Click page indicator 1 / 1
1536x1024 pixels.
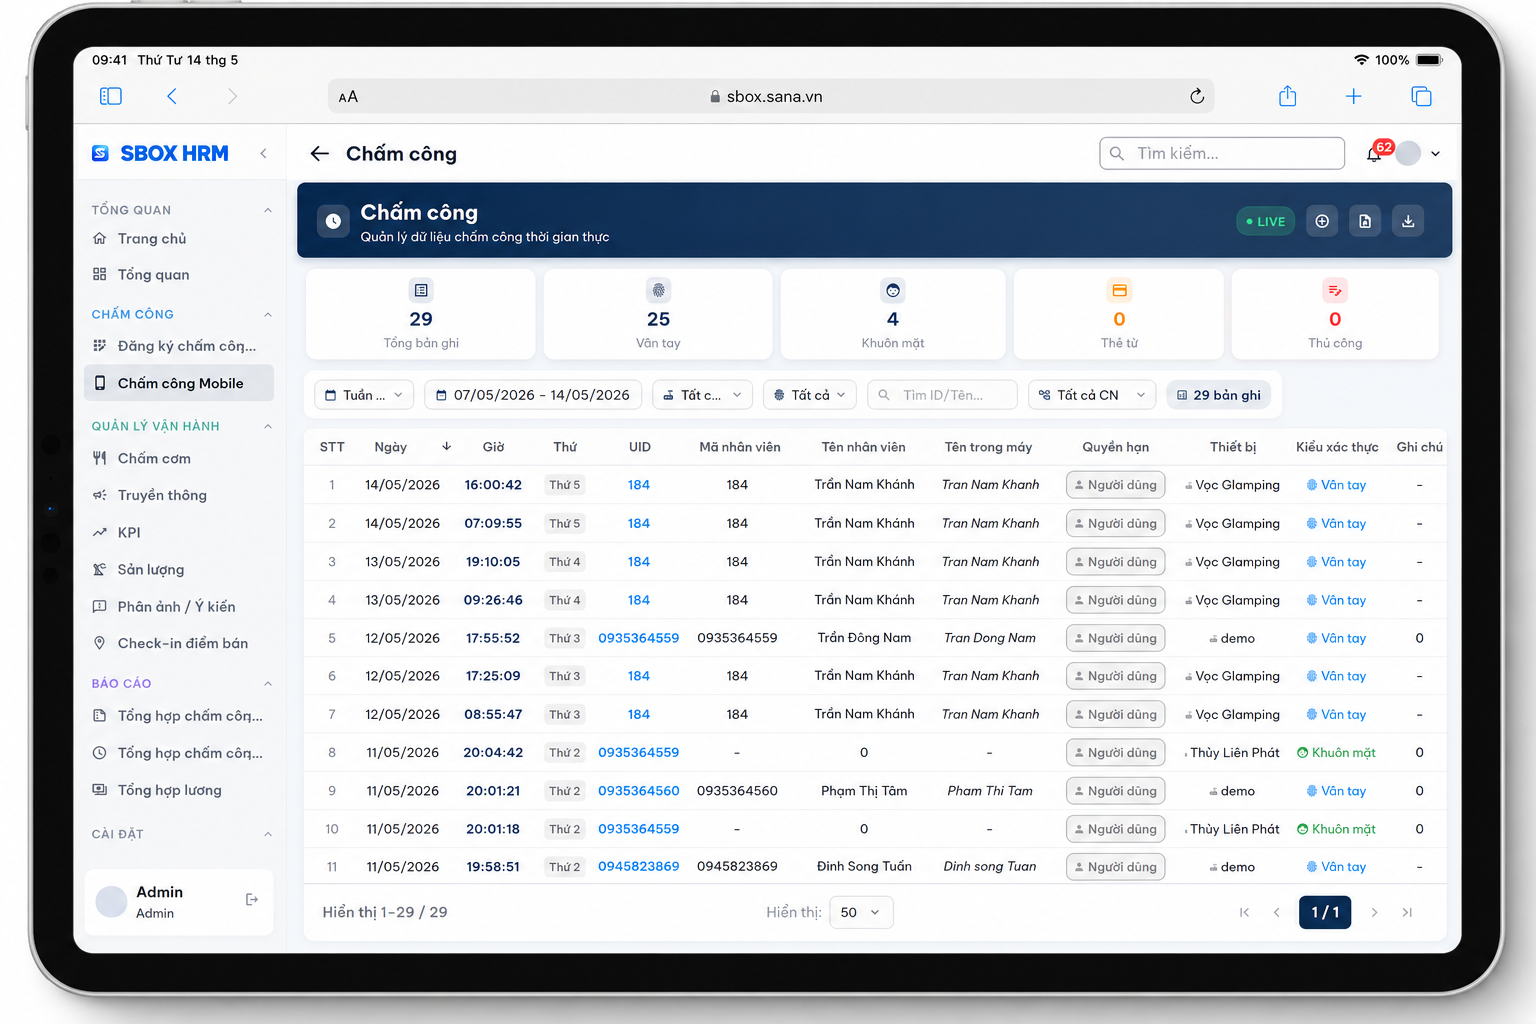pos(1325,912)
